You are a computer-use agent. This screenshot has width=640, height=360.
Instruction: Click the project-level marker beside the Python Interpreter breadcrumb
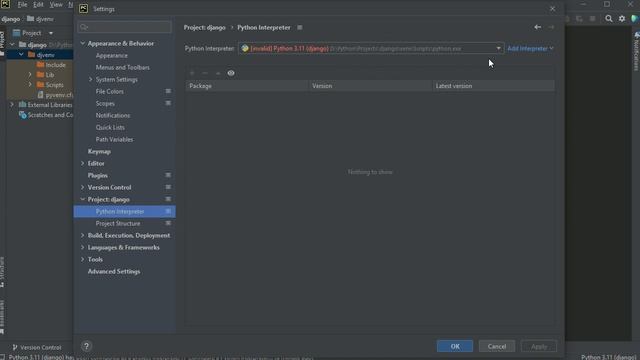pos(300,27)
